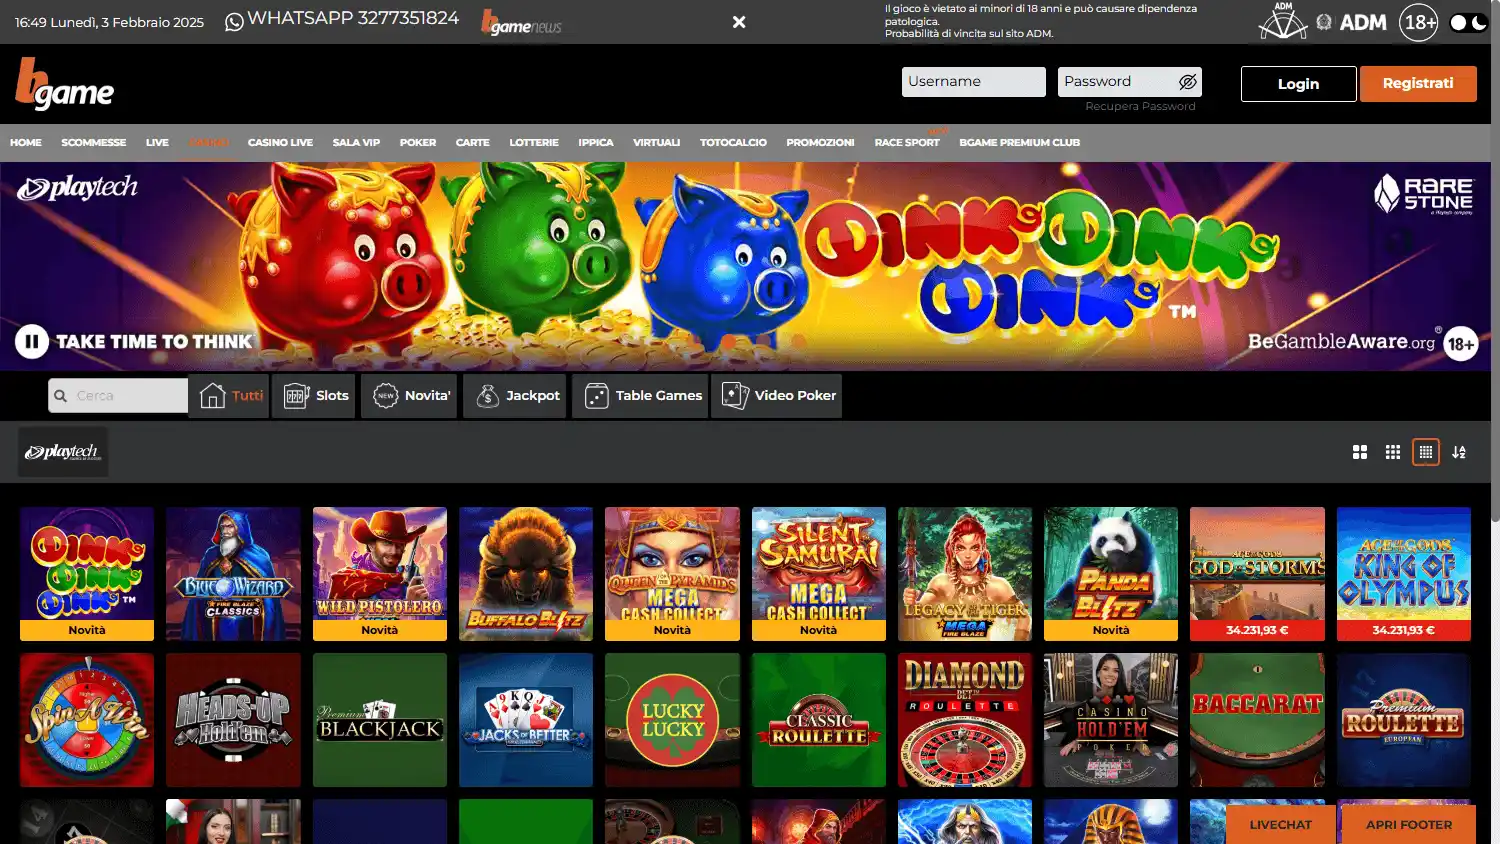Image resolution: width=1500 pixels, height=844 pixels.
Task: Open SCOMMESSE menu
Action: [94, 142]
